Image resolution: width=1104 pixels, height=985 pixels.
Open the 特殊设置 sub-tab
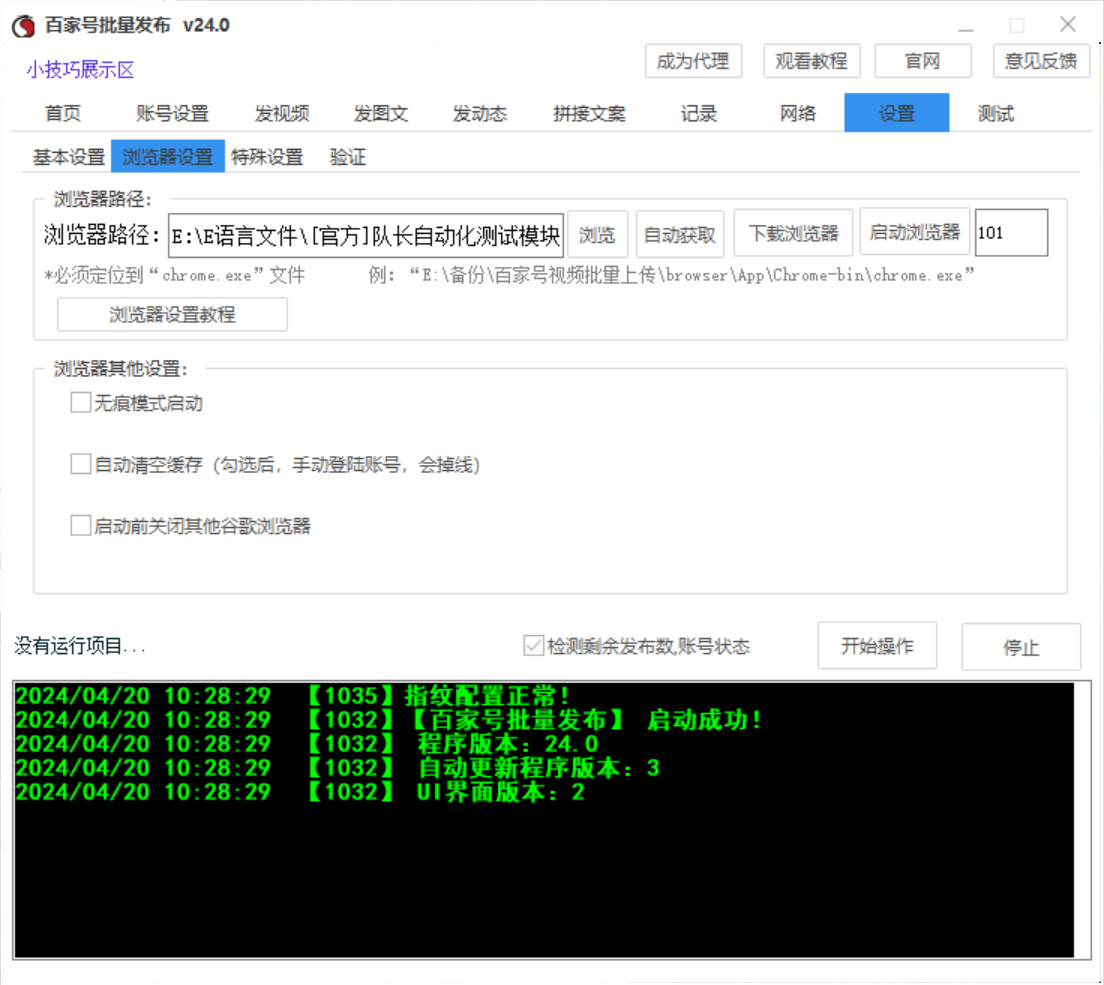267,156
